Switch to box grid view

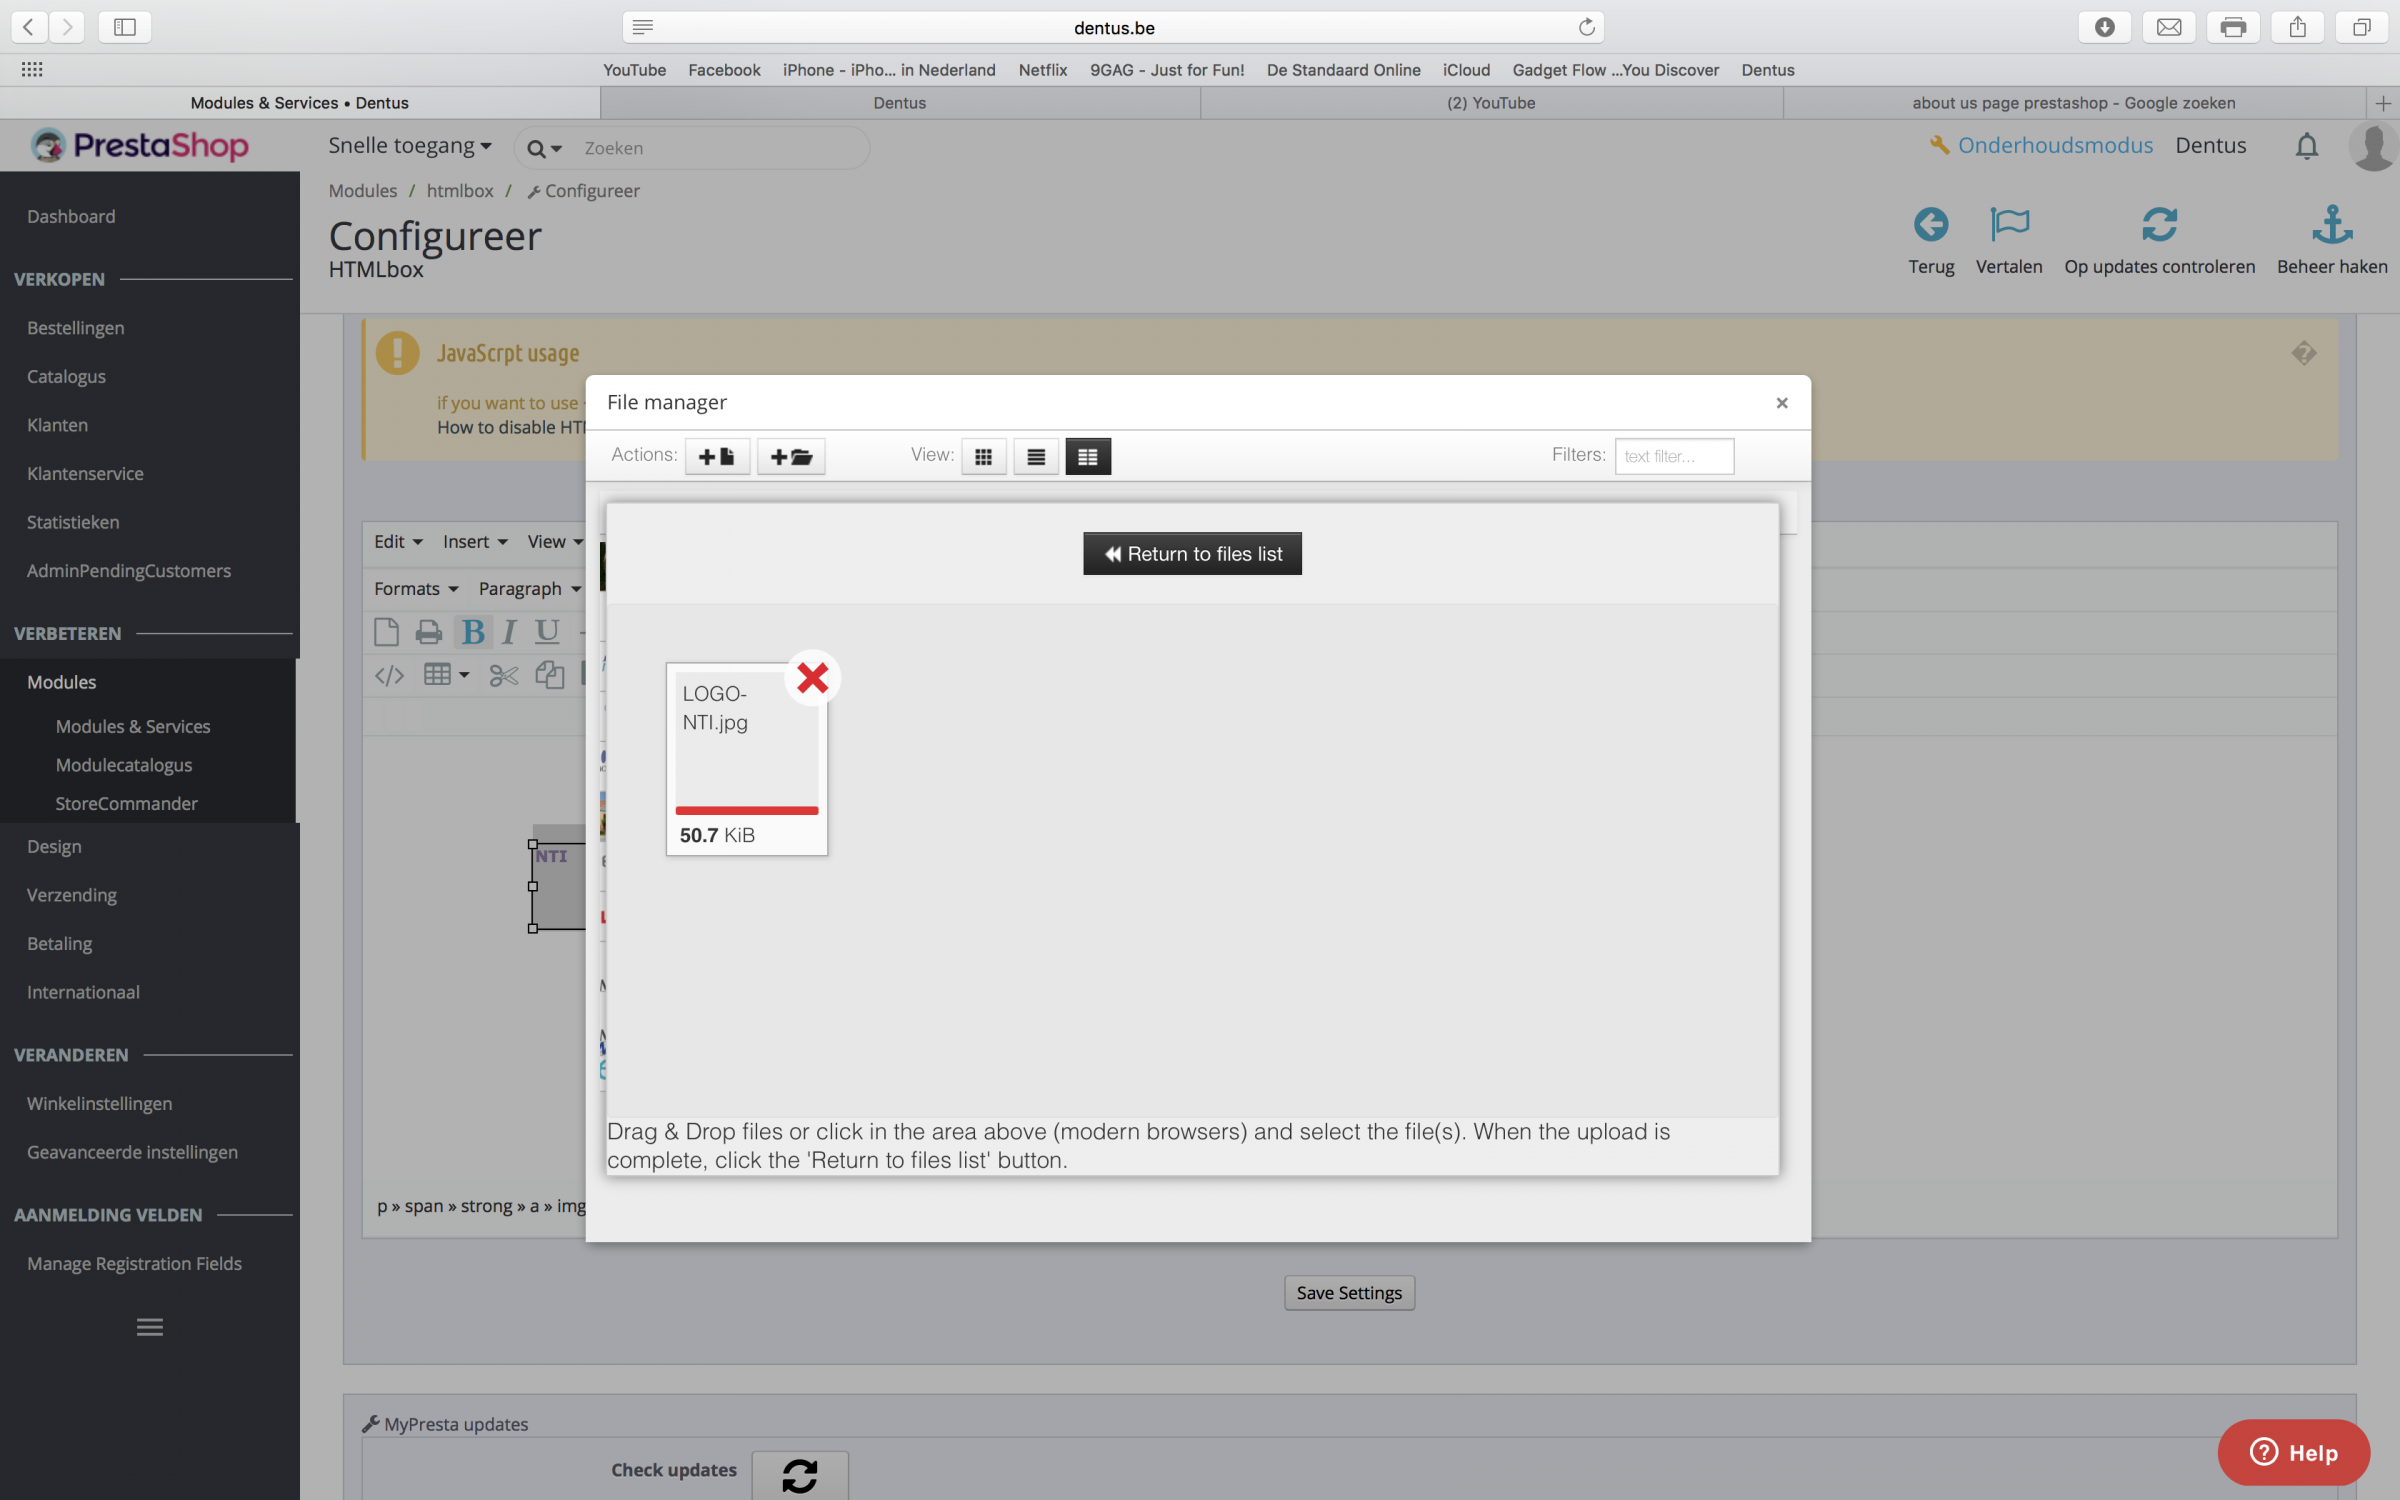click(x=983, y=456)
